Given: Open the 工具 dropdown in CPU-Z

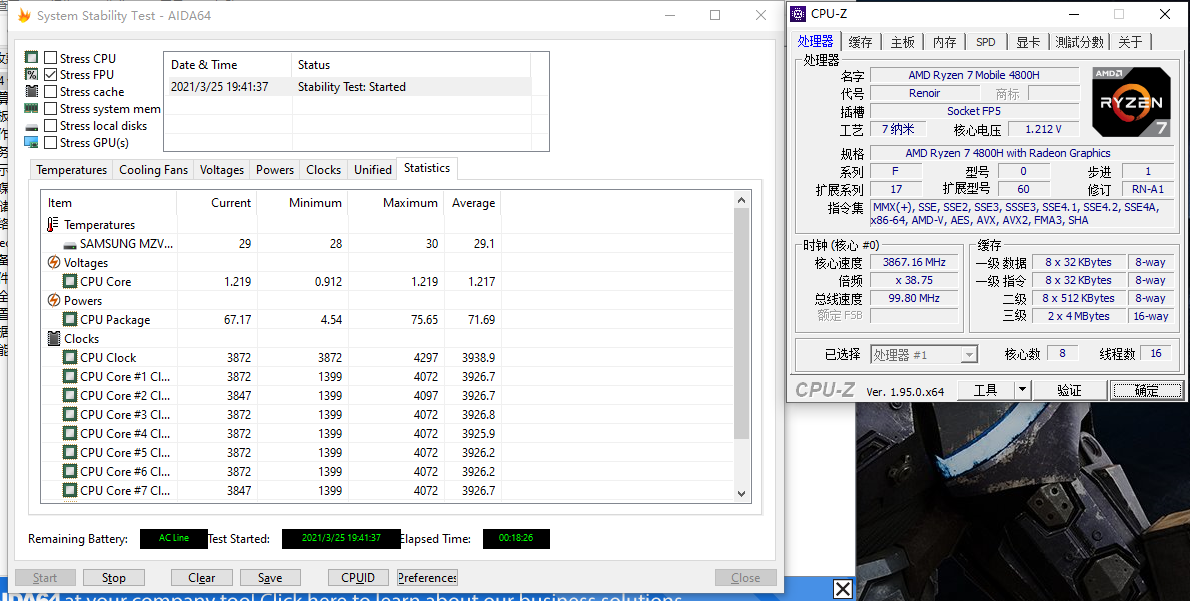Looking at the screenshot, I should point(1024,390).
